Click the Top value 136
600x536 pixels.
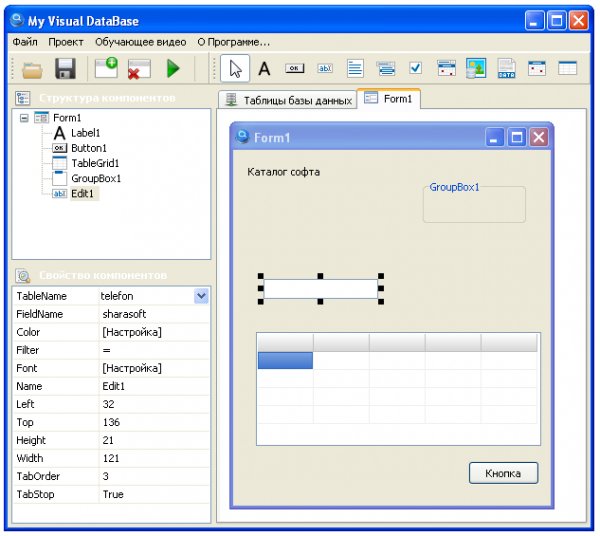111,422
